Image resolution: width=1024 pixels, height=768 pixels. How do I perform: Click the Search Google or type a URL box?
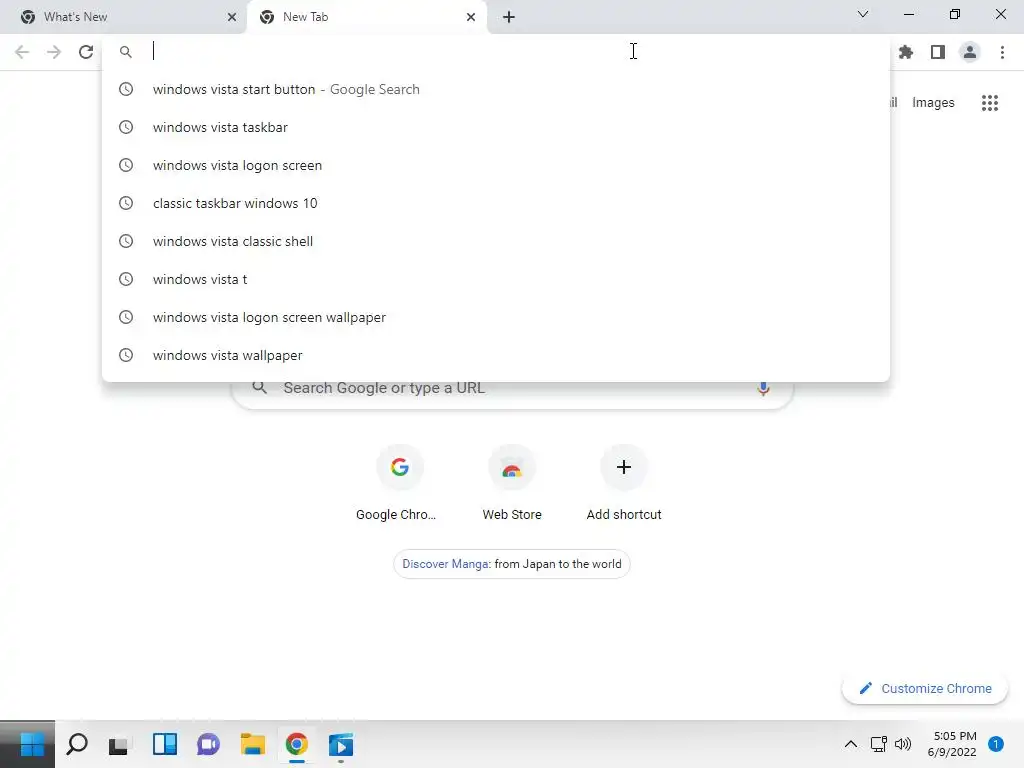pos(512,390)
